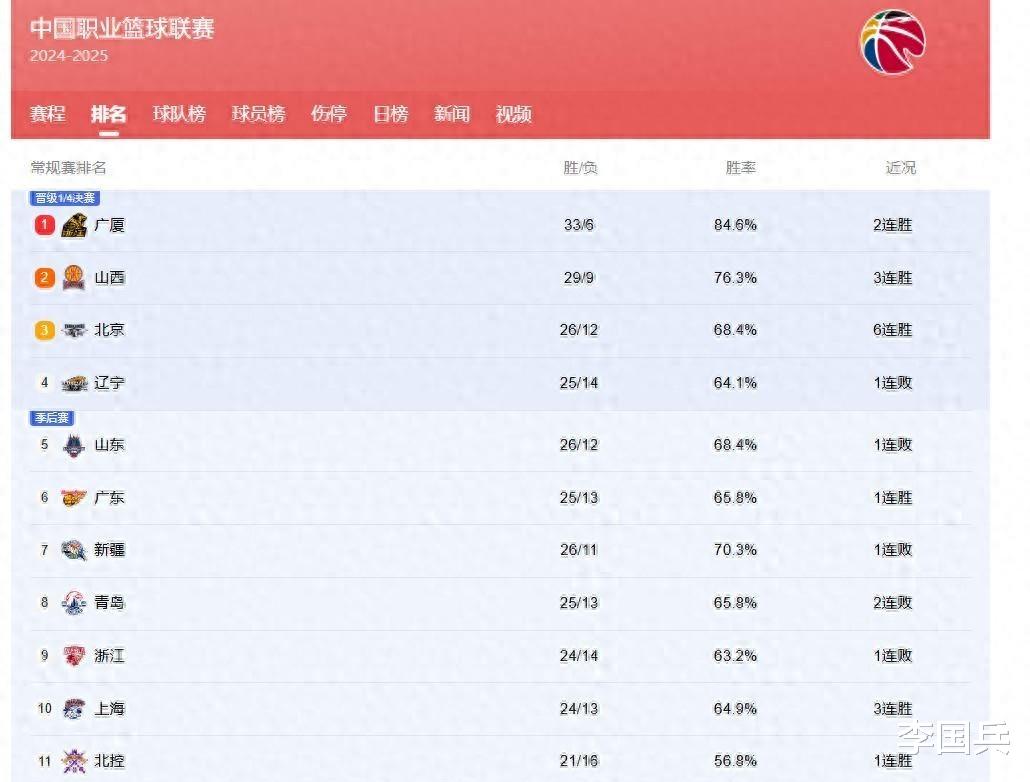Click the 山东 team logo

(x=74, y=445)
